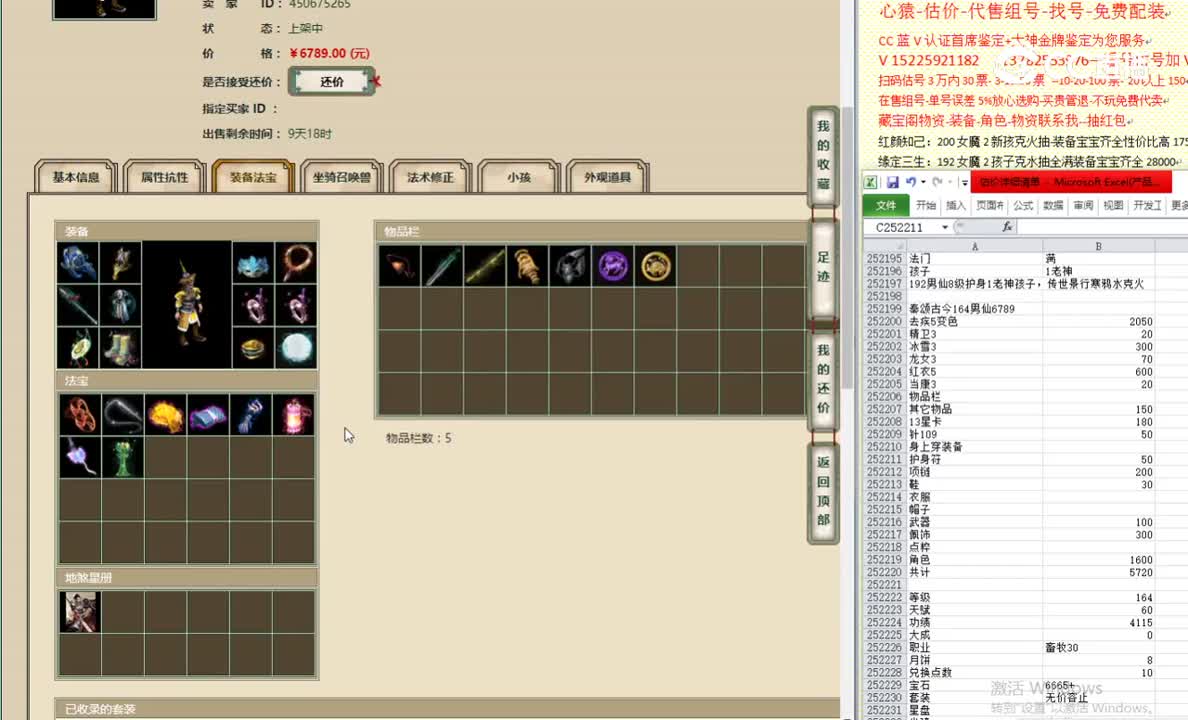The height and width of the screenshot is (720, 1188).
Task: Click the Save icon in Excel
Action: (x=893, y=182)
